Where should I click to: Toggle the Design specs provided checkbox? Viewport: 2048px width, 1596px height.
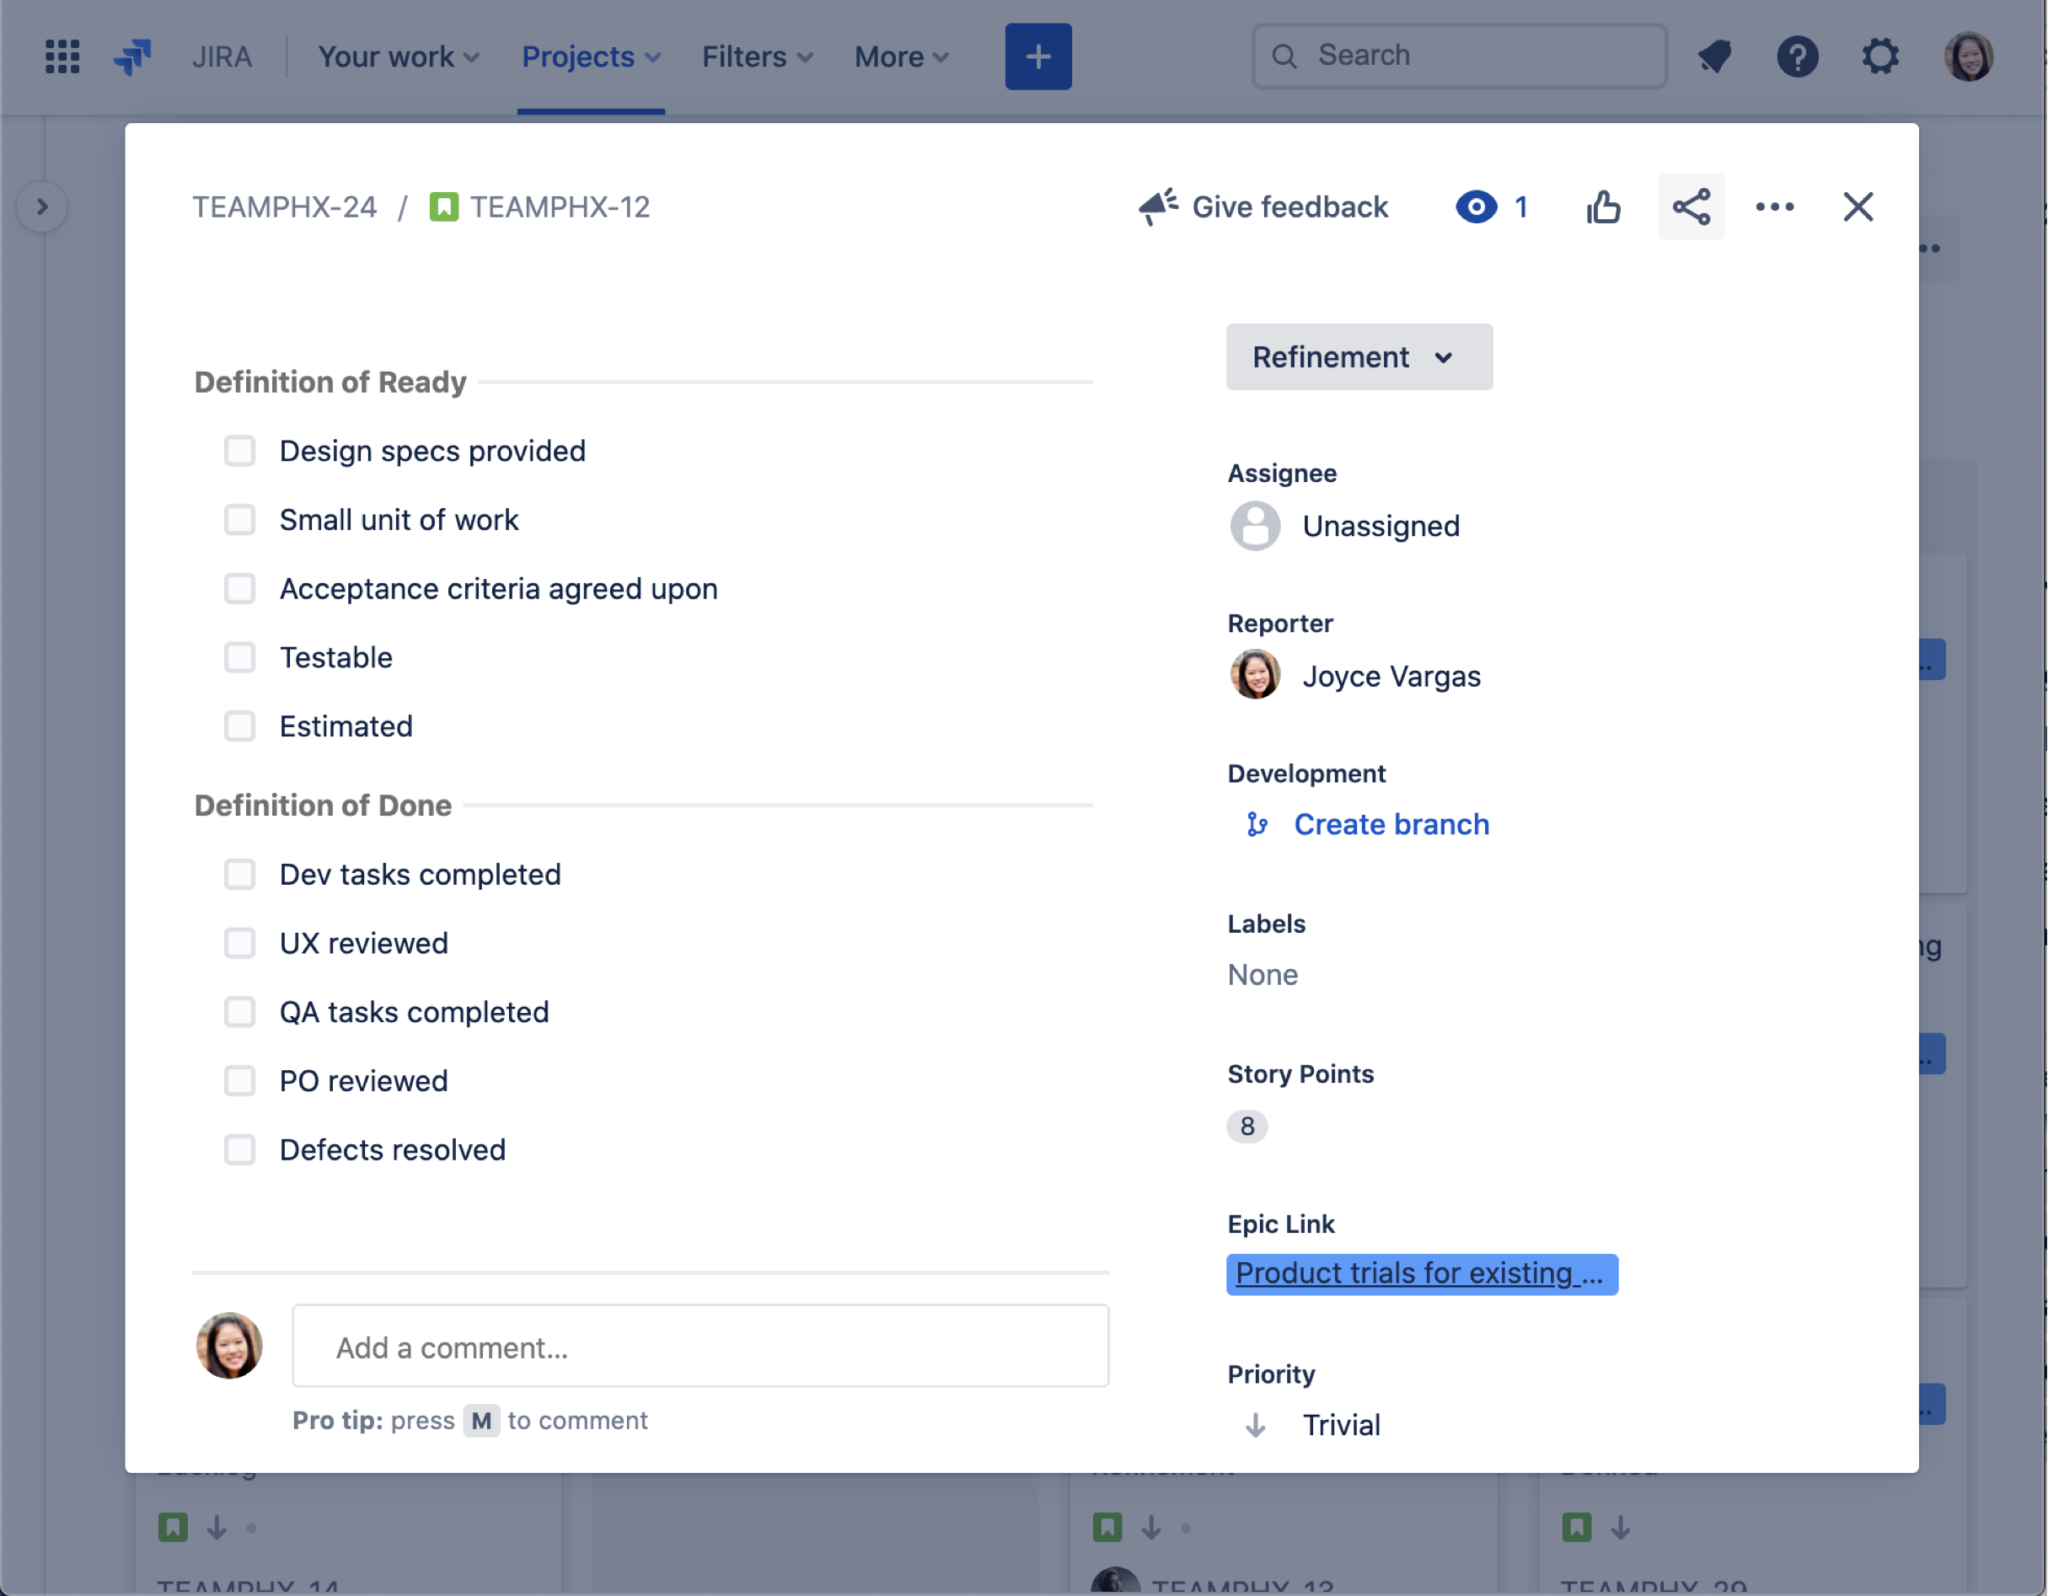tap(239, 449)
